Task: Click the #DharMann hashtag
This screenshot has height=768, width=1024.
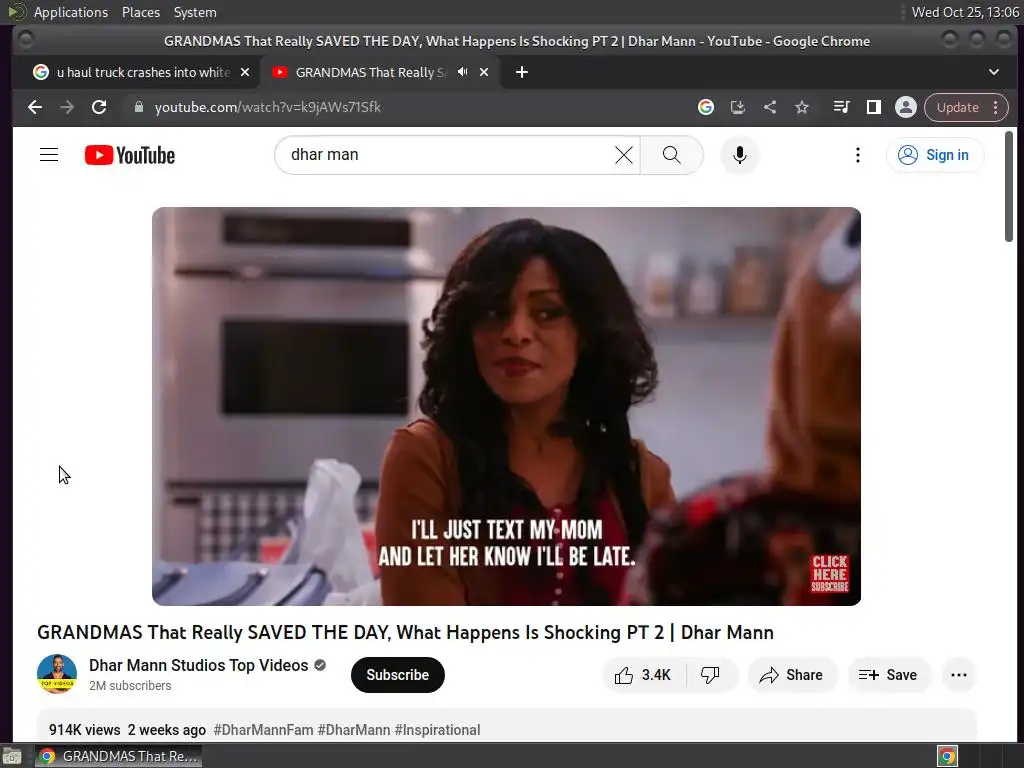Action: [354, 729]
